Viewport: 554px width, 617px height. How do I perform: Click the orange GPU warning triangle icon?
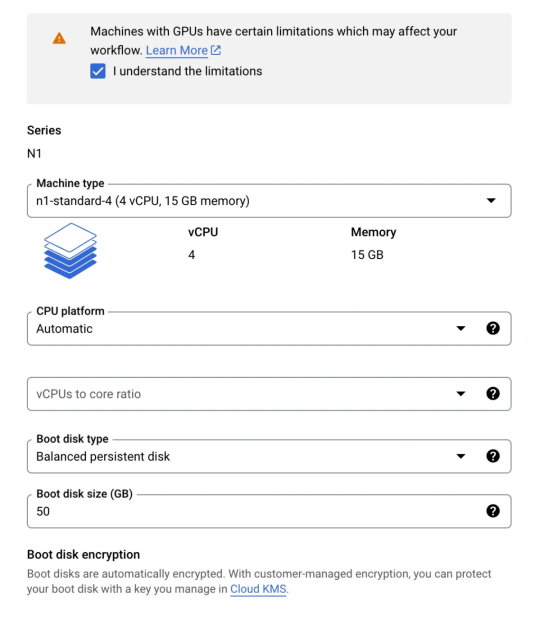coord(59,38)
